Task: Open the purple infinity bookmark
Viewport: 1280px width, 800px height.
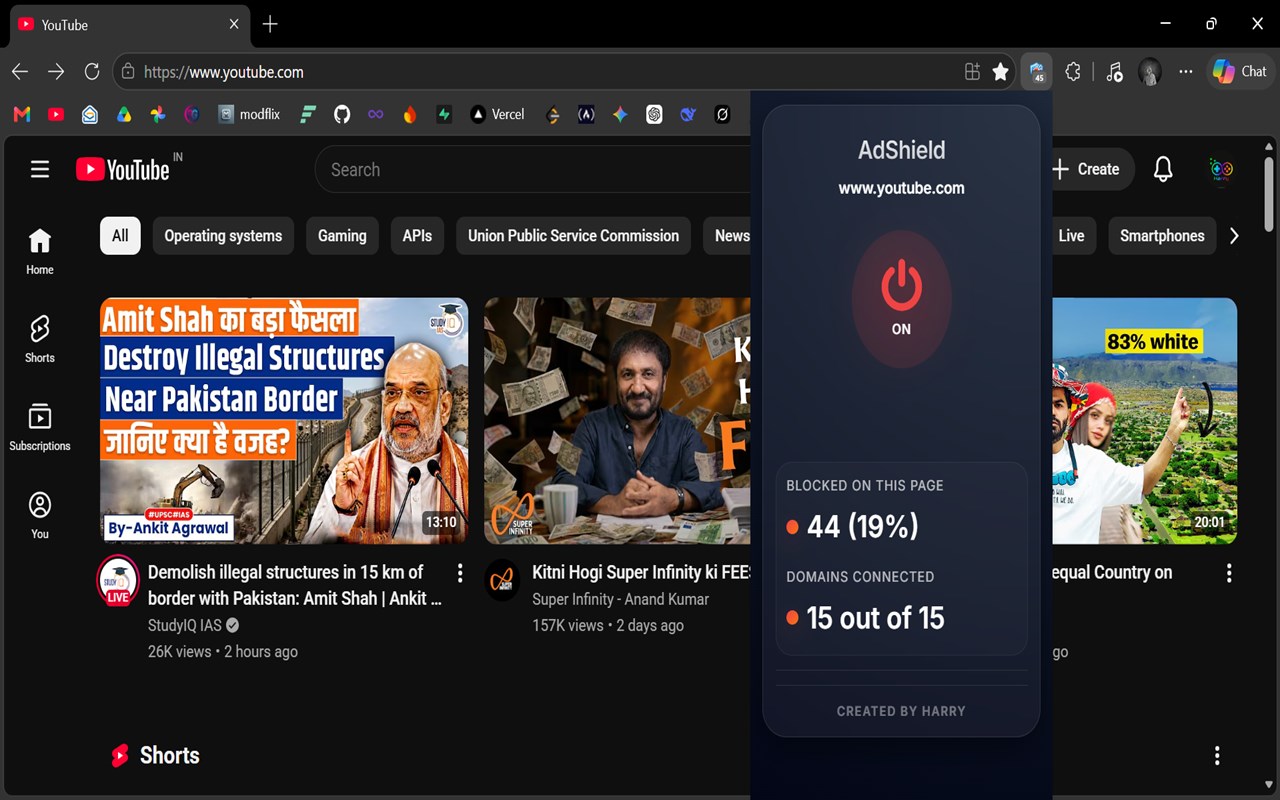Action: (376, 115)
